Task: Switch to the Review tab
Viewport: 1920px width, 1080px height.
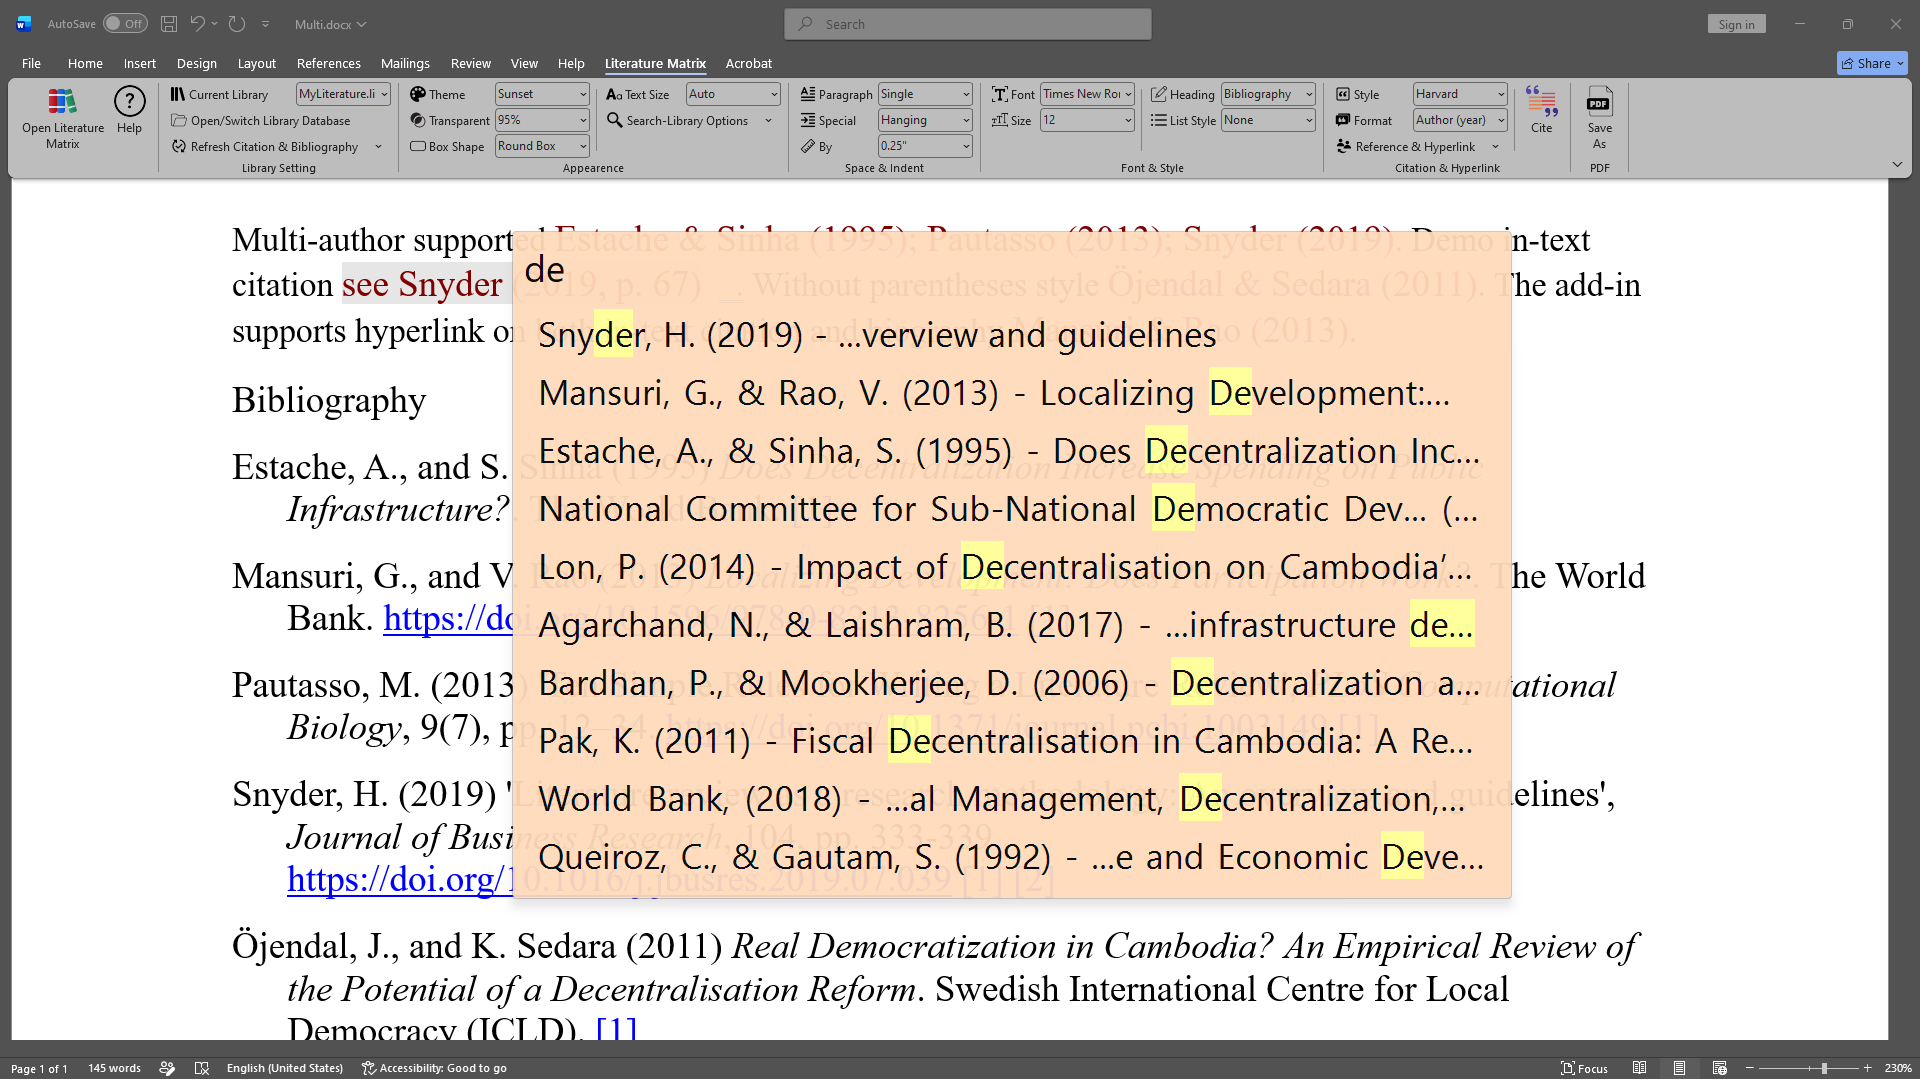Action: pos(470,63)
